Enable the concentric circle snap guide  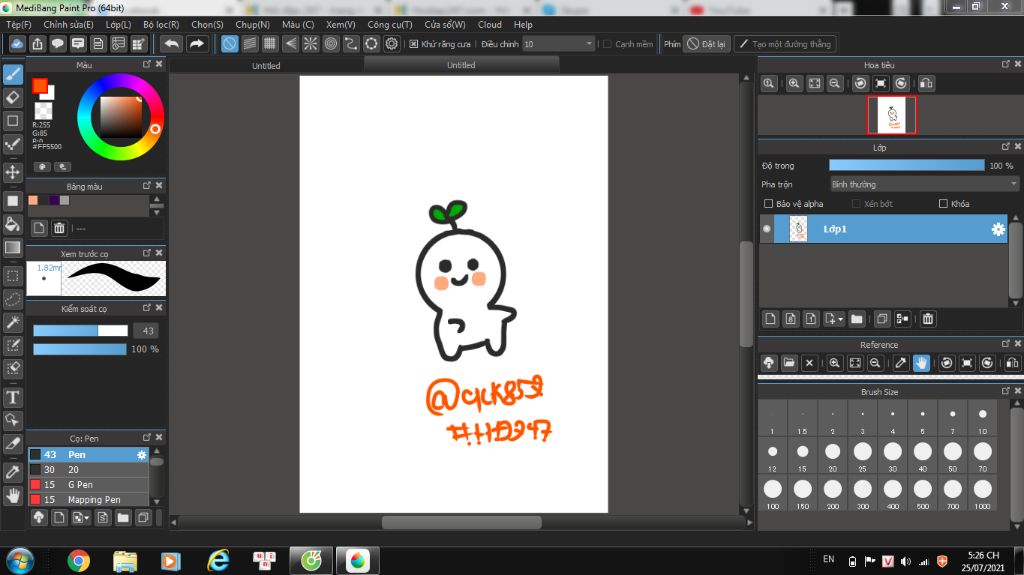330,44
